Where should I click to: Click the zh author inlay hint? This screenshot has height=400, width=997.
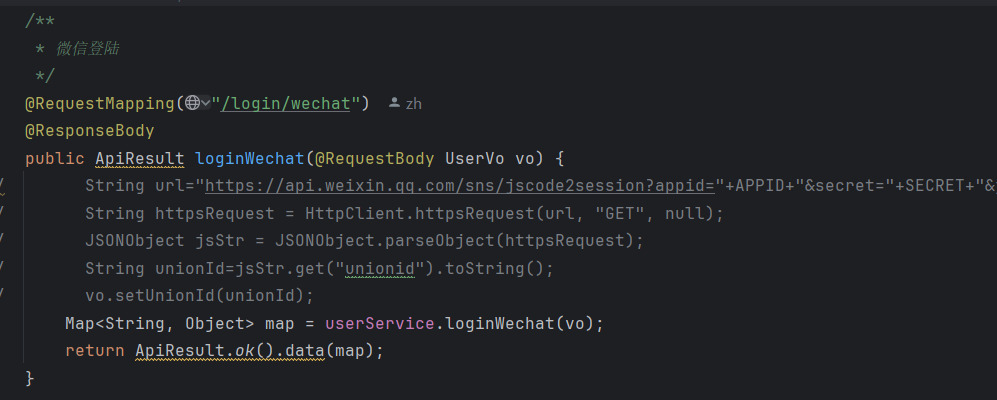(413, 103)
